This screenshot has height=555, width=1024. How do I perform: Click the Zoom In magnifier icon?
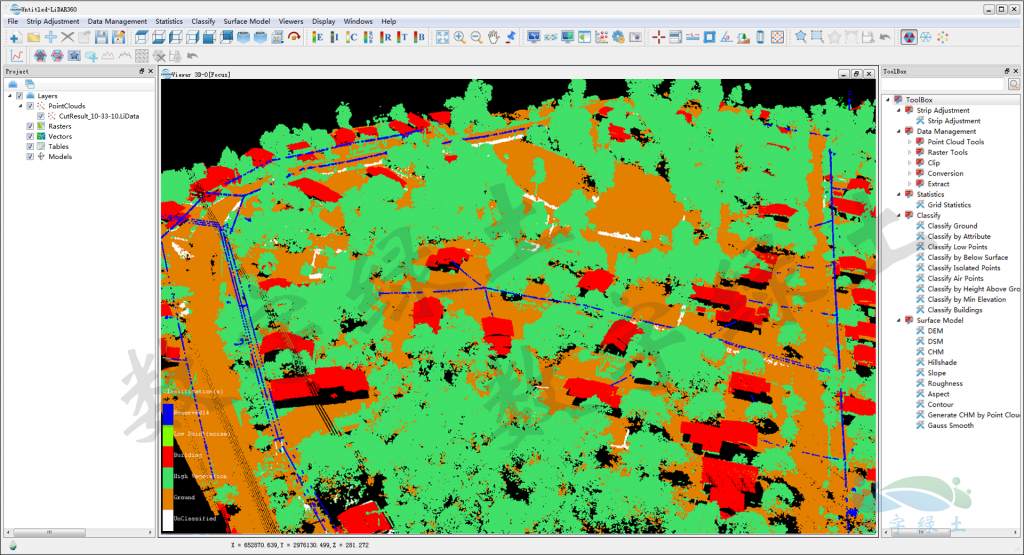point(459,37)
